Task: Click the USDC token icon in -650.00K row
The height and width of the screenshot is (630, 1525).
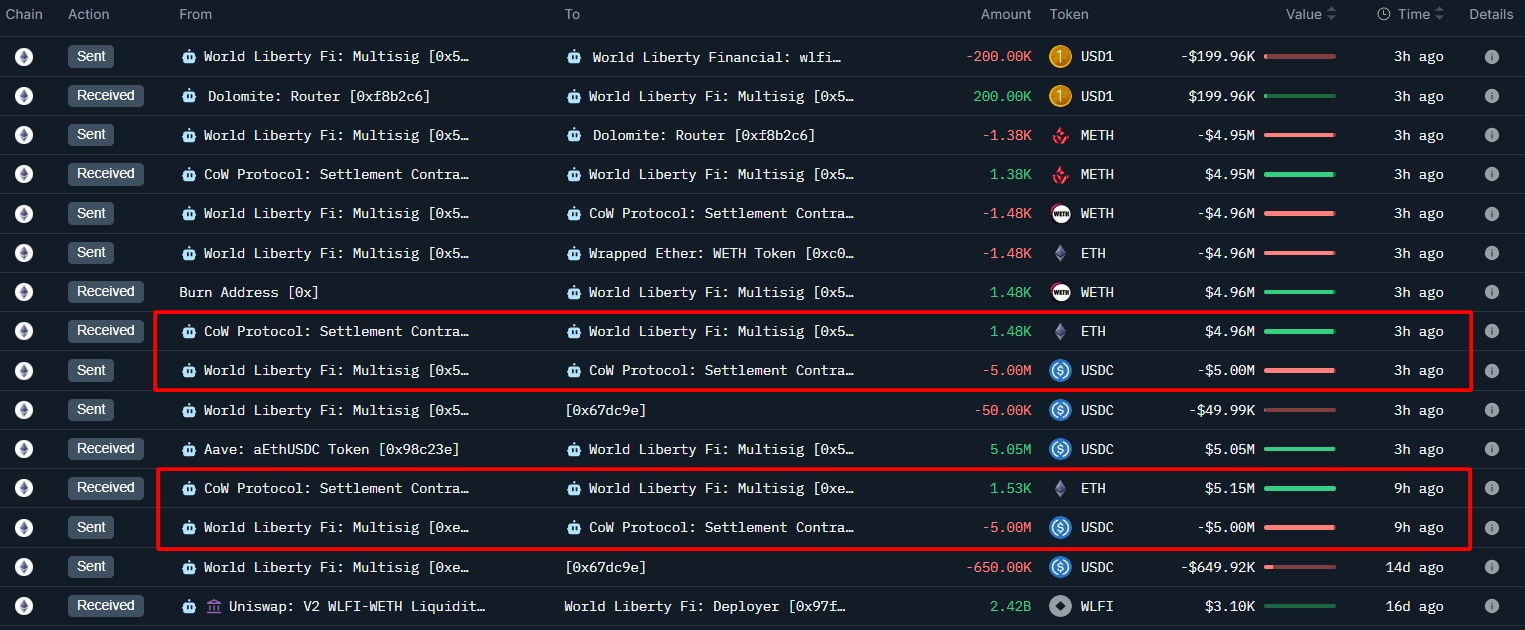Action: 1060,567
